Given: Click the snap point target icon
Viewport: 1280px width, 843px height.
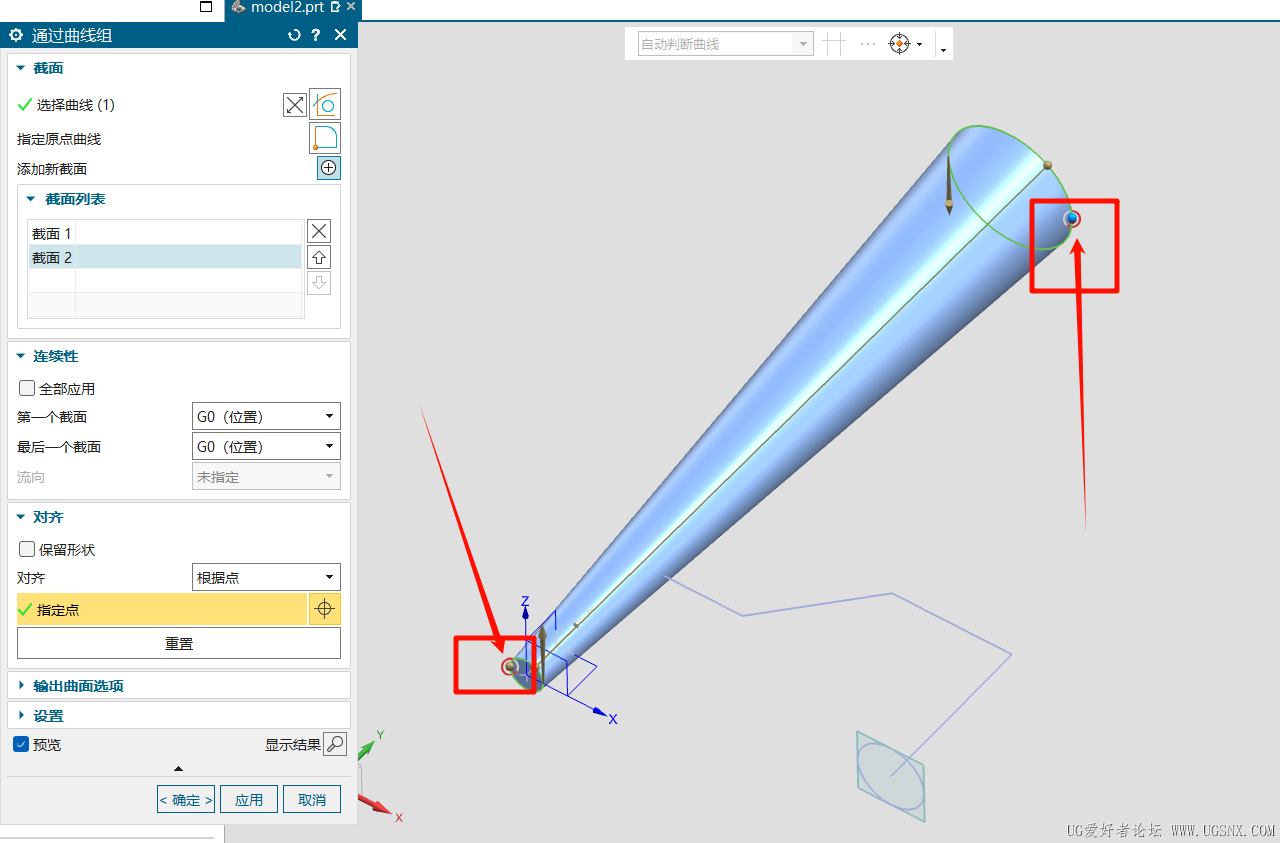Looking at the screenshot, I should [899, 44].
